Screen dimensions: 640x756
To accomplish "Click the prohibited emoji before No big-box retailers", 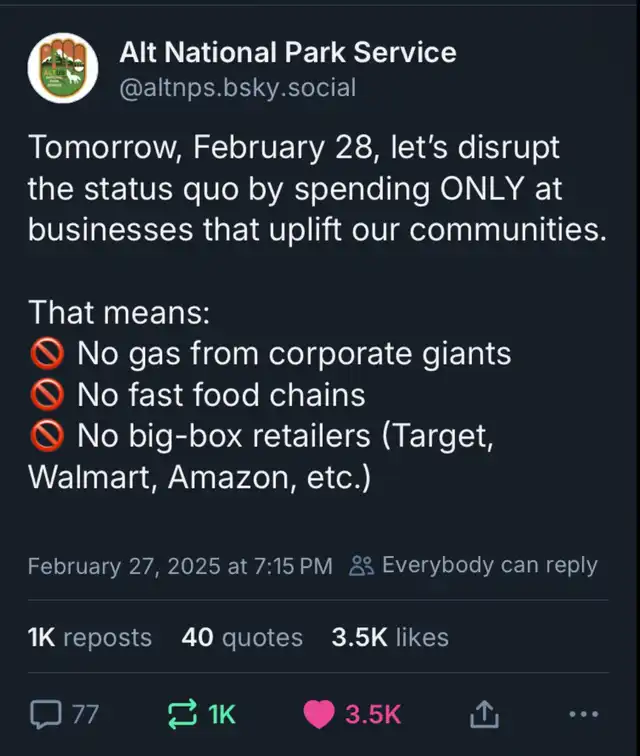I will [x=47, y=436].
